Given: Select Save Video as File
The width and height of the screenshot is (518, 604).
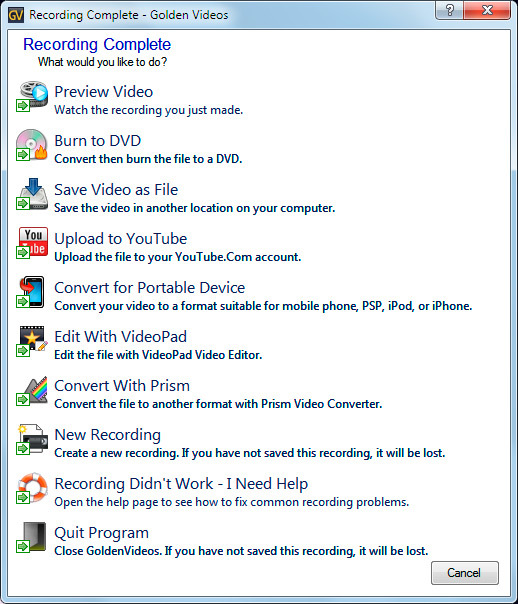Looking at the screenshot, I should (x=116, y=190).
